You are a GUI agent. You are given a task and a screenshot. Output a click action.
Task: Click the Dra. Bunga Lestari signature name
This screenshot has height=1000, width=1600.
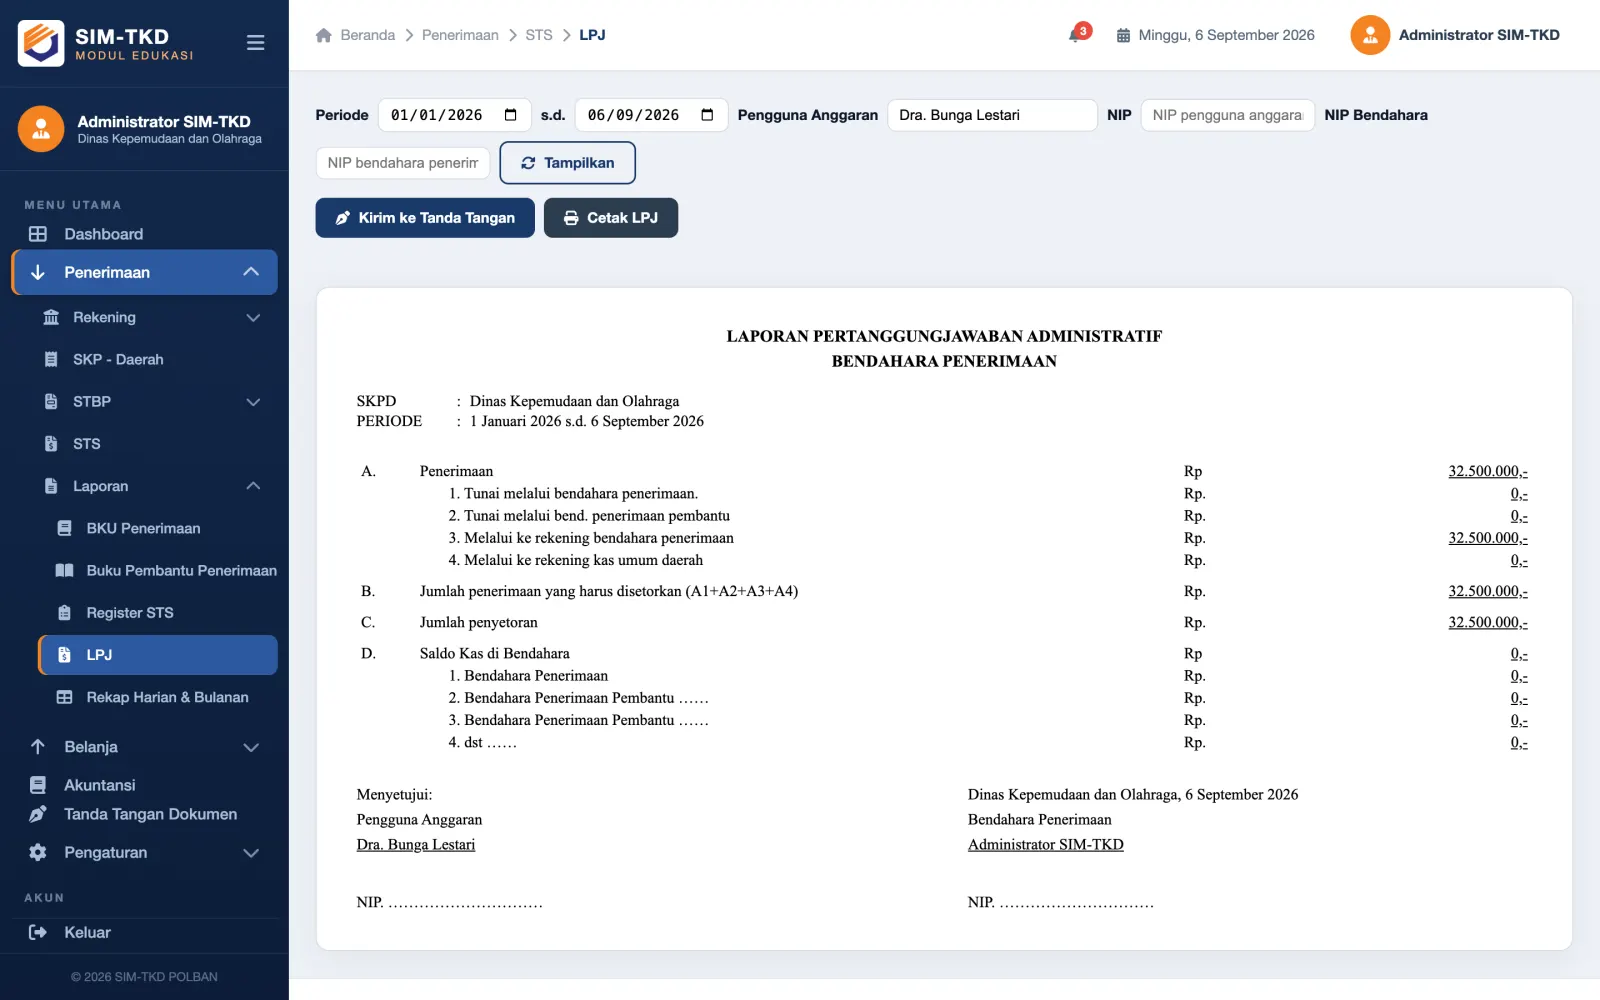click(x=416, y=845)
